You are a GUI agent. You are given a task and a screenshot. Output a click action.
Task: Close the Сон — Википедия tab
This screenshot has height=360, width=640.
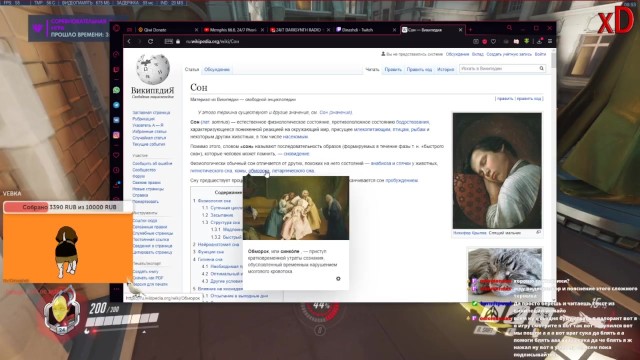[460, 30]
